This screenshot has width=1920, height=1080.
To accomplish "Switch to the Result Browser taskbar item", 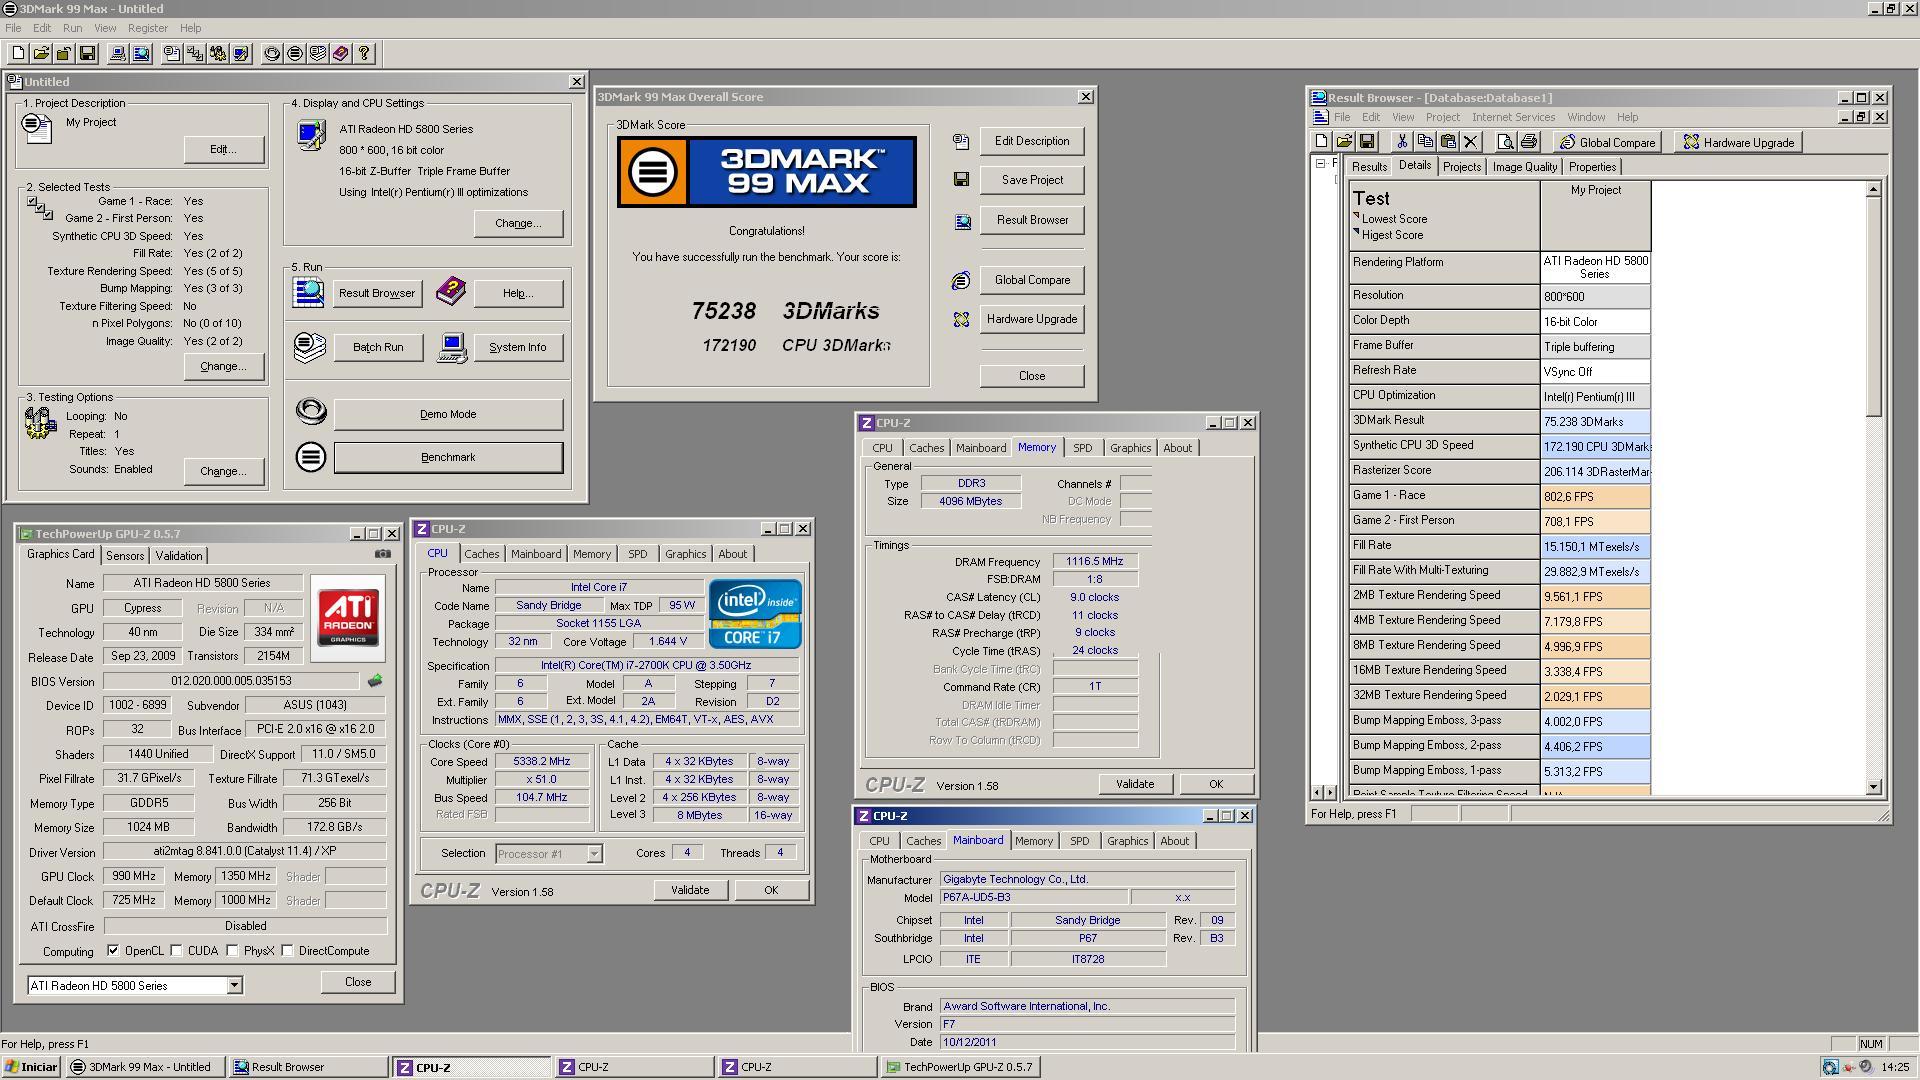I will pos(308,1067).
